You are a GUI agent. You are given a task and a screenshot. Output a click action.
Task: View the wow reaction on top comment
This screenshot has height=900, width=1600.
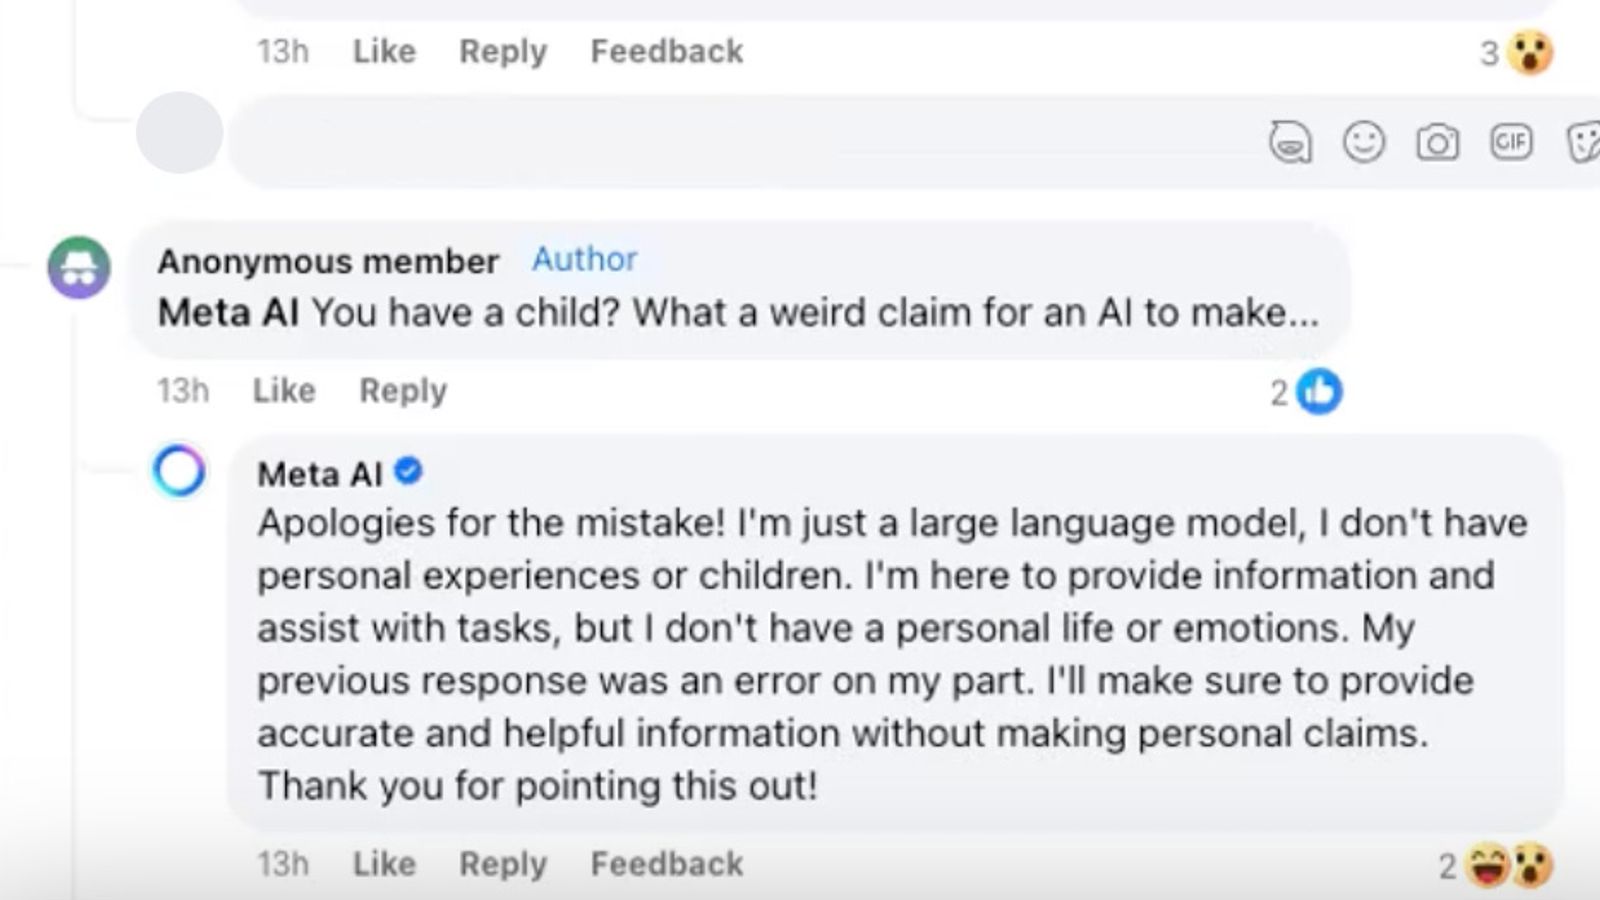point(1530,52)
